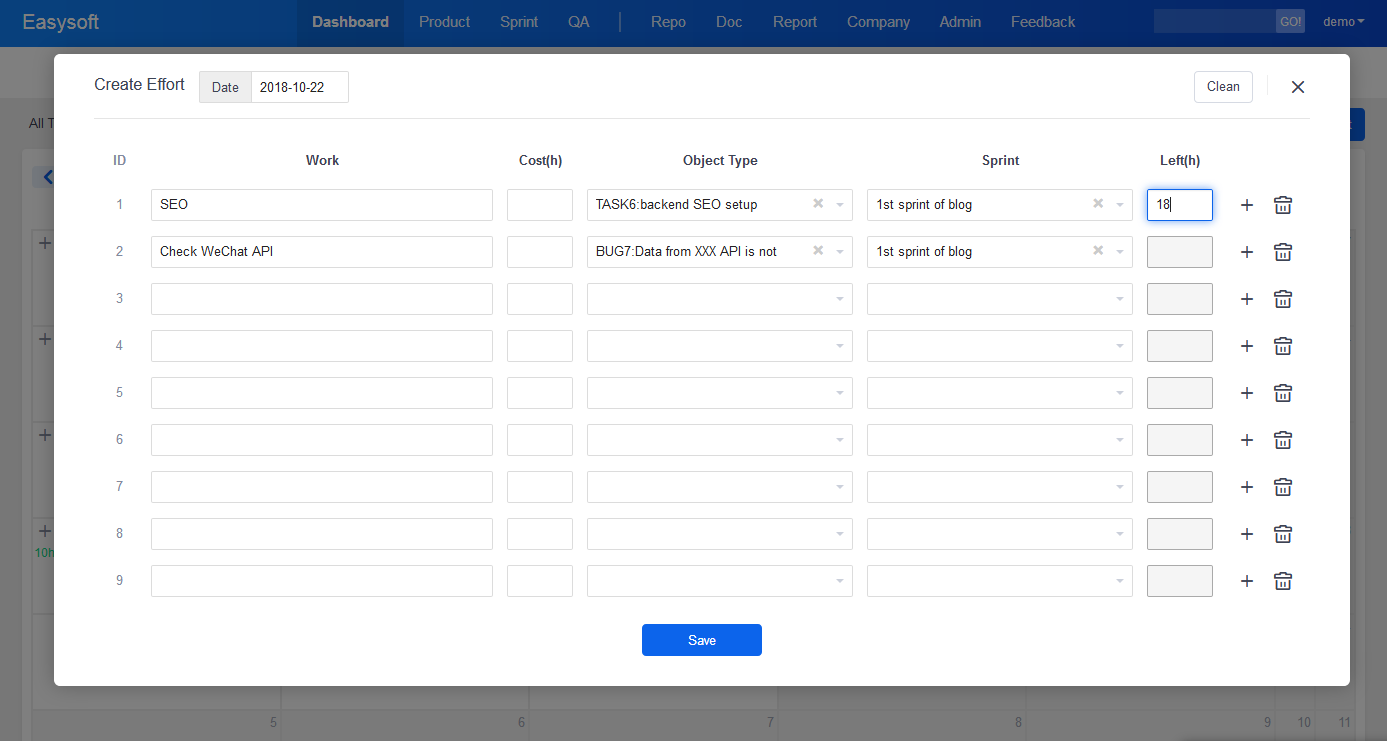
Task: Close the Create Effort dialog
Action: pyautogui.click(x=1297, y=87)
